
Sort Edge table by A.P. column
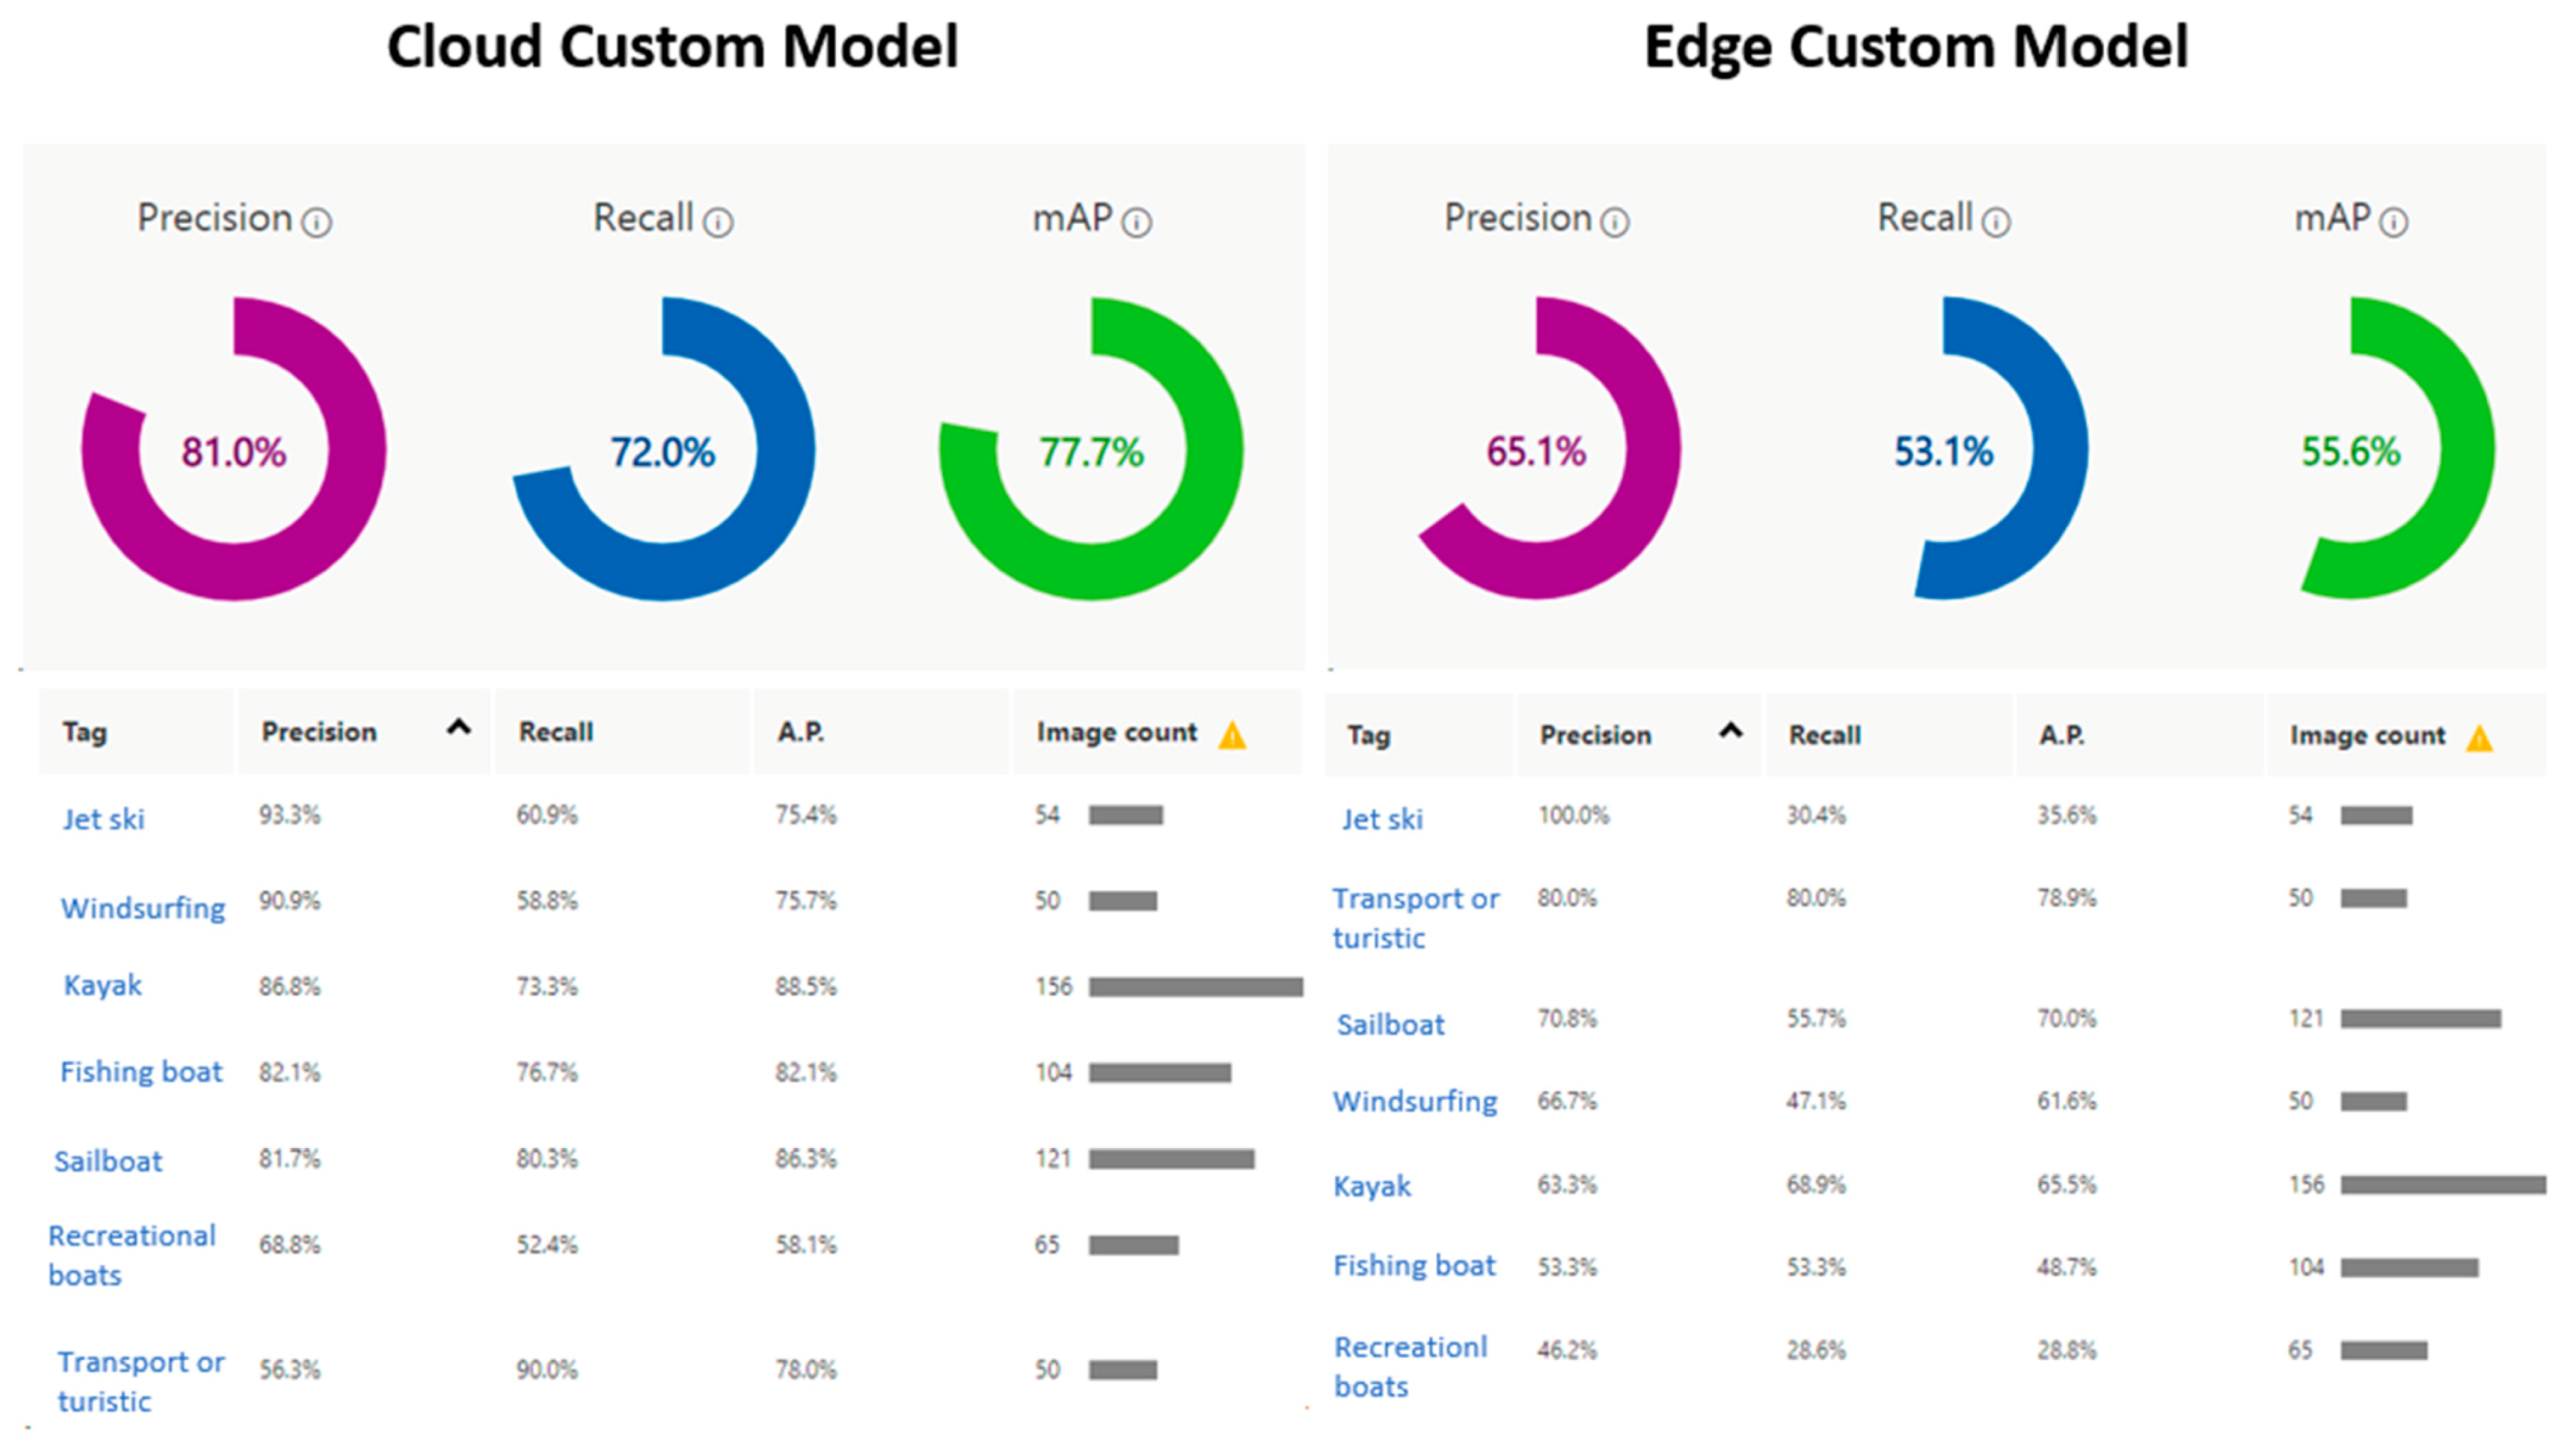[x=2062, y=735]
